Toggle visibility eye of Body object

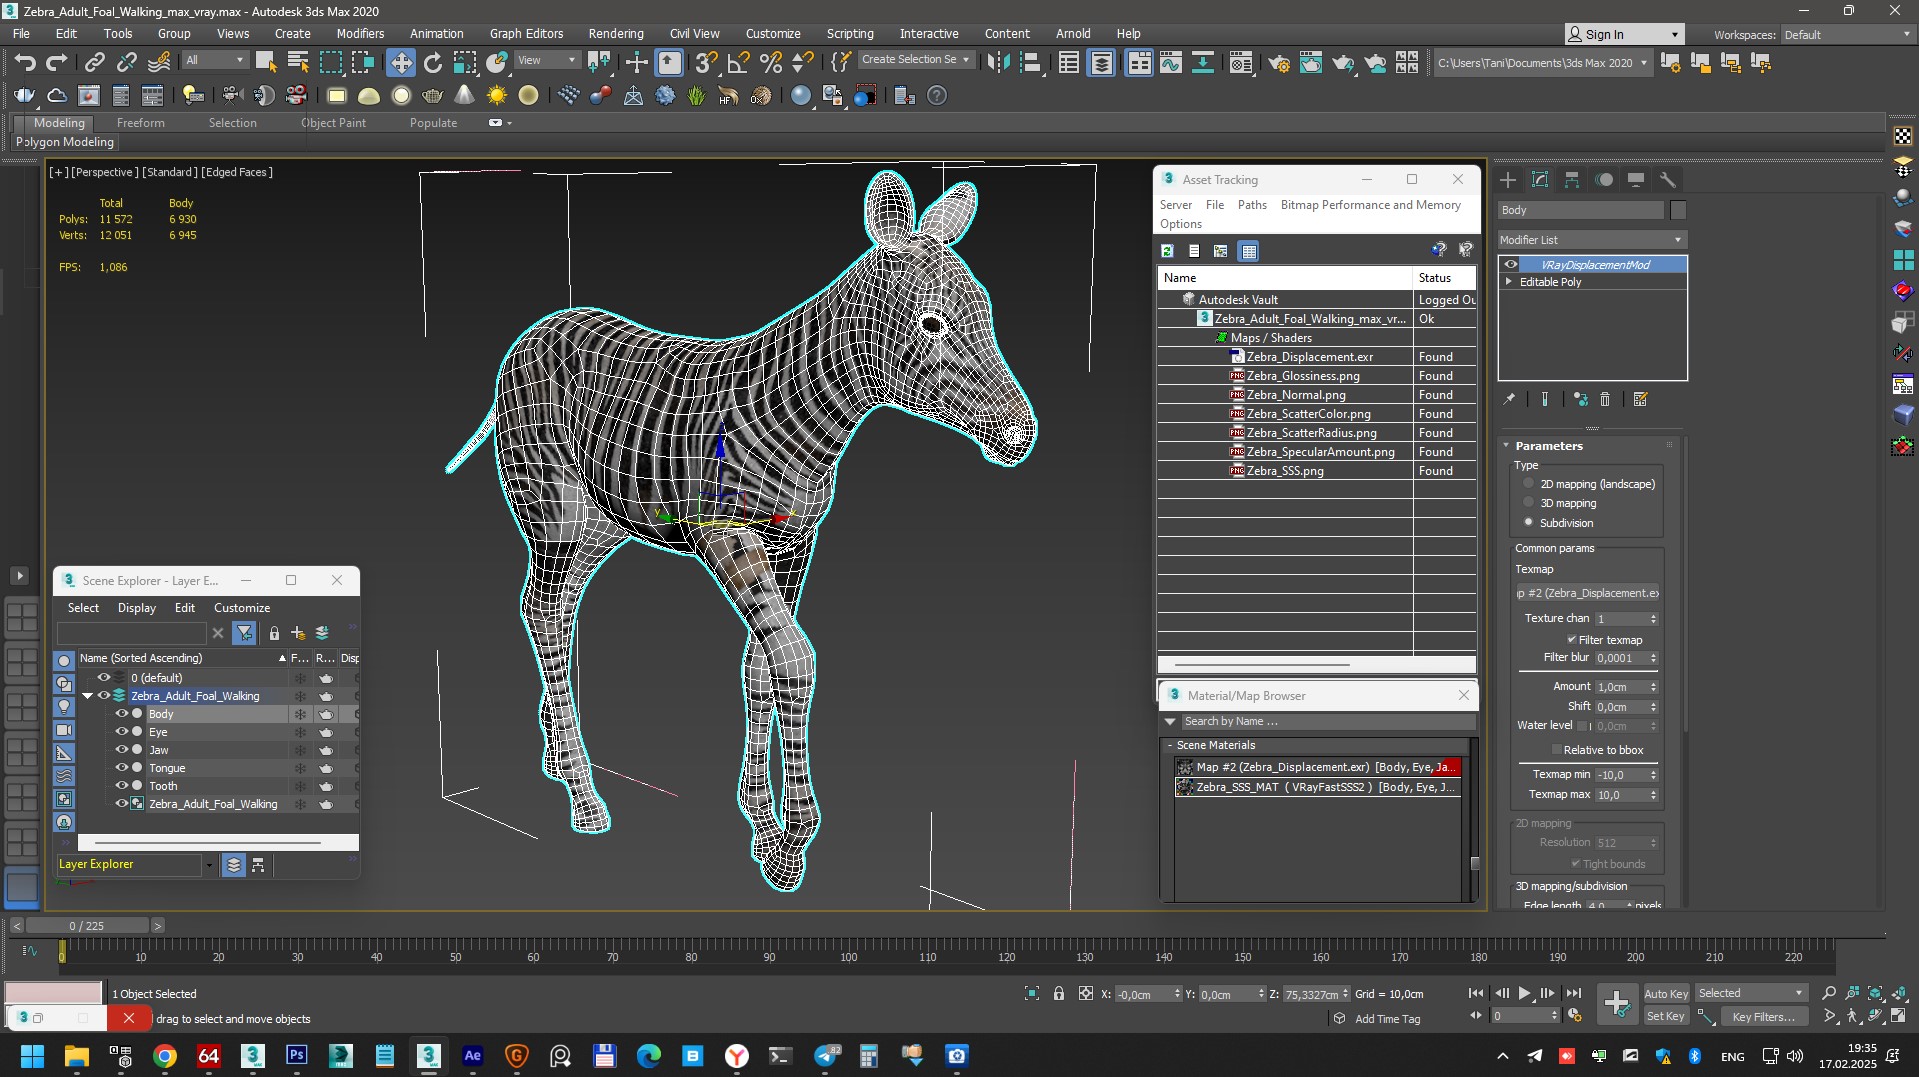pyautogui.click(x=122, y=714)
